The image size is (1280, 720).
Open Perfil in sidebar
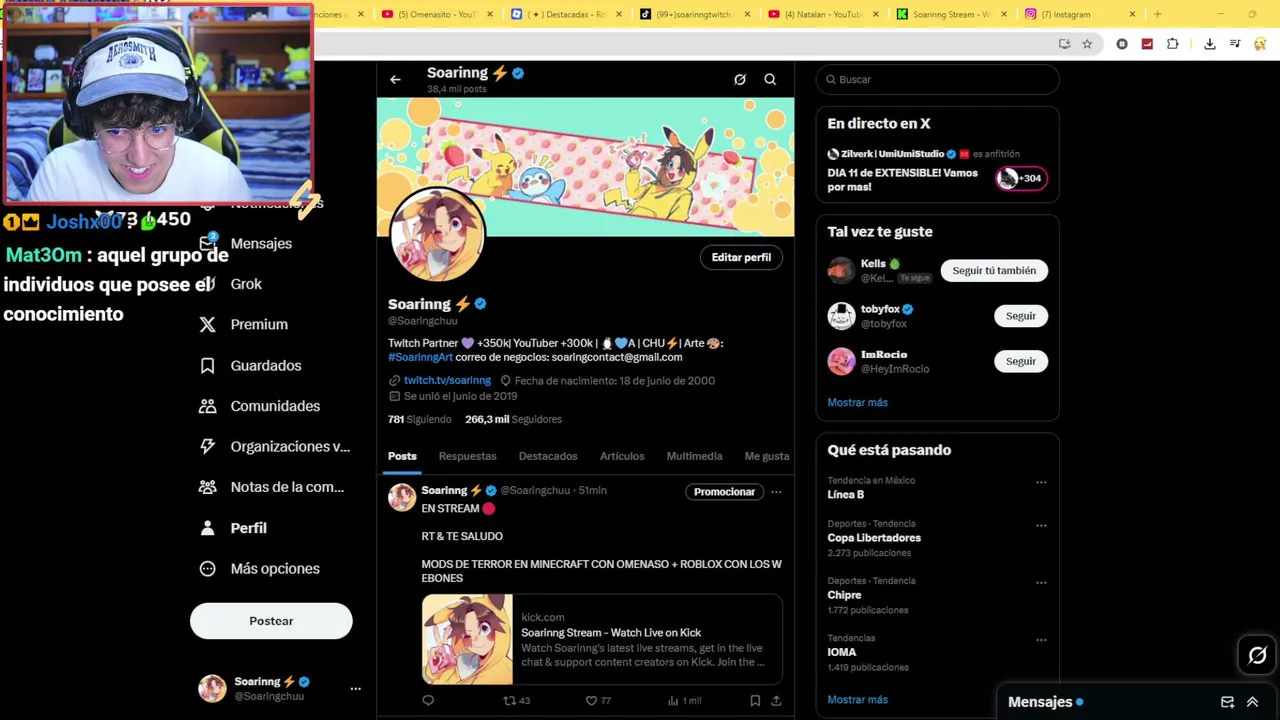(233, 527)
